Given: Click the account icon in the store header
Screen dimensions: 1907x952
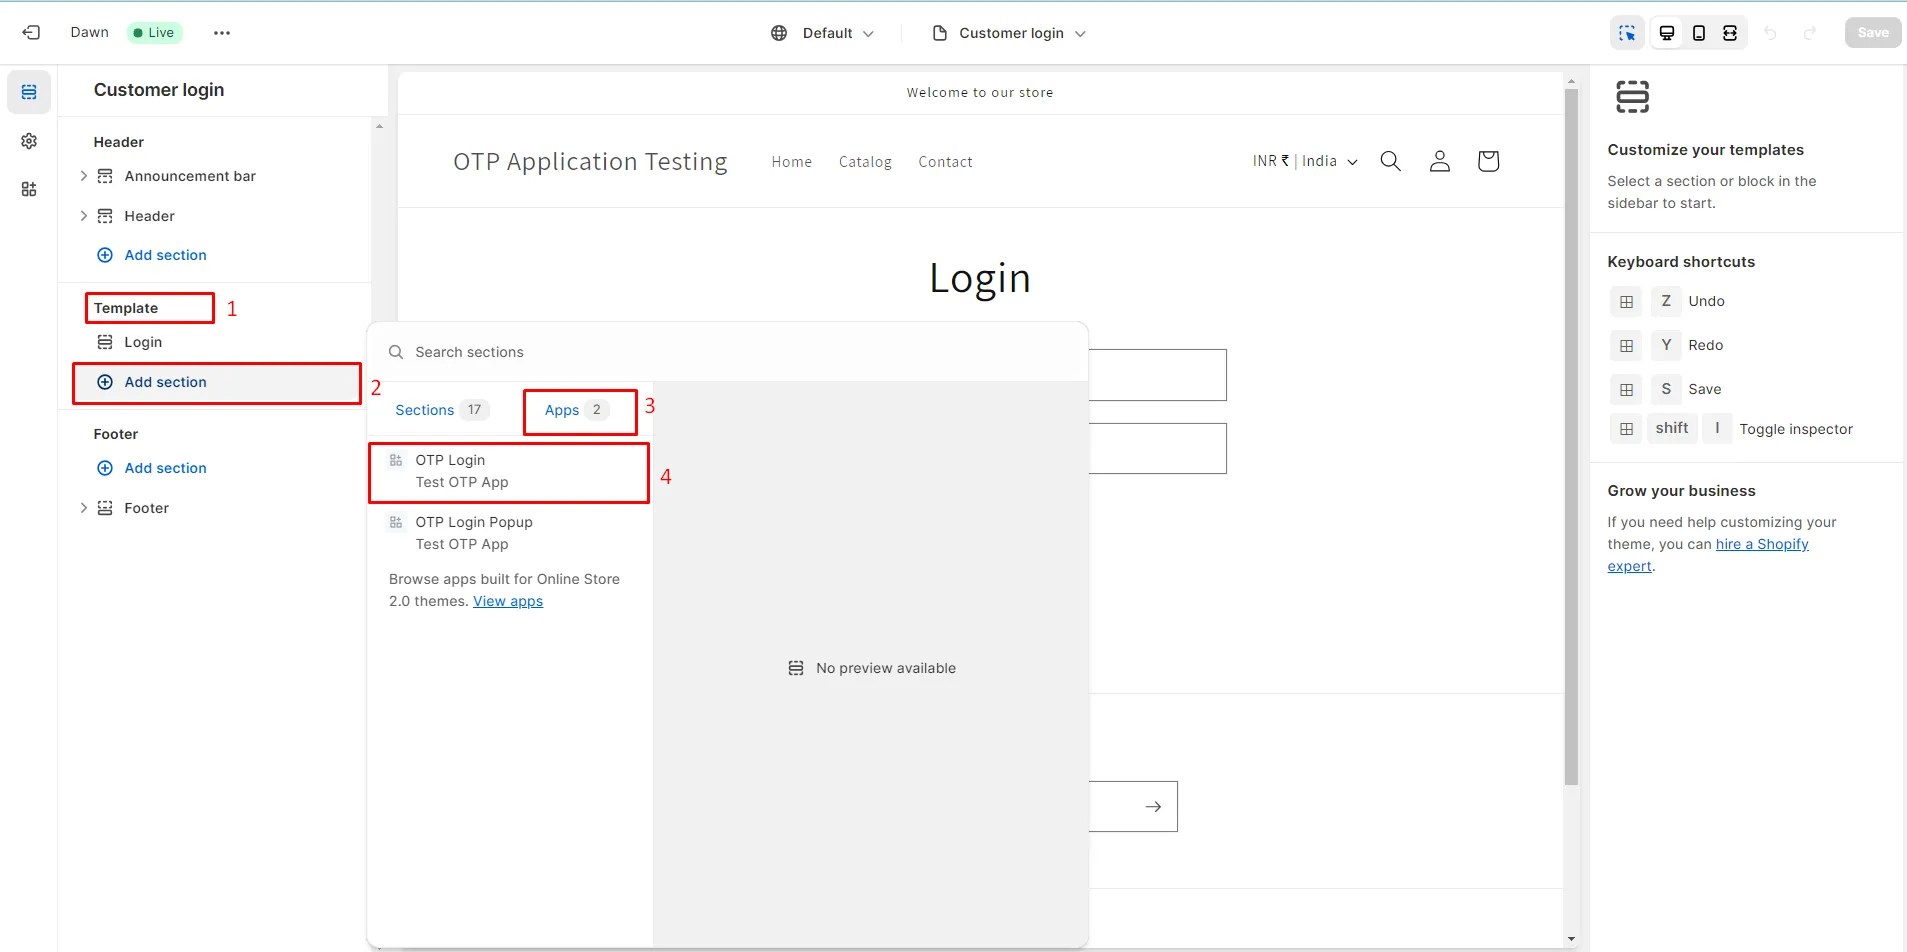Looking at the screenshot, I should [1439, 161].
